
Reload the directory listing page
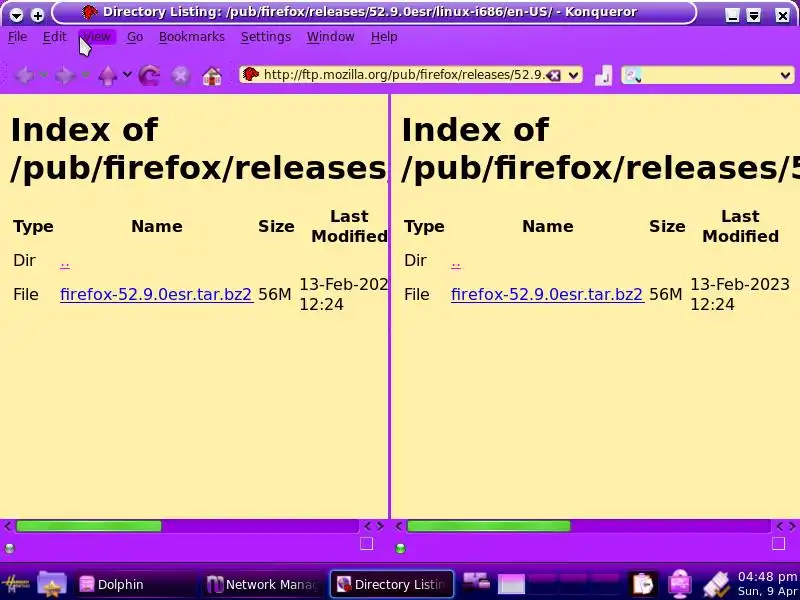149,76
